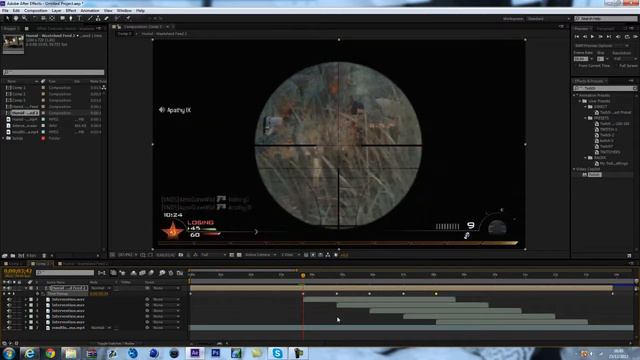The width and height of the screenshot is (640, 360).
Task: Open Google Chrome from the taskbar
Action: tap(50, 353)
